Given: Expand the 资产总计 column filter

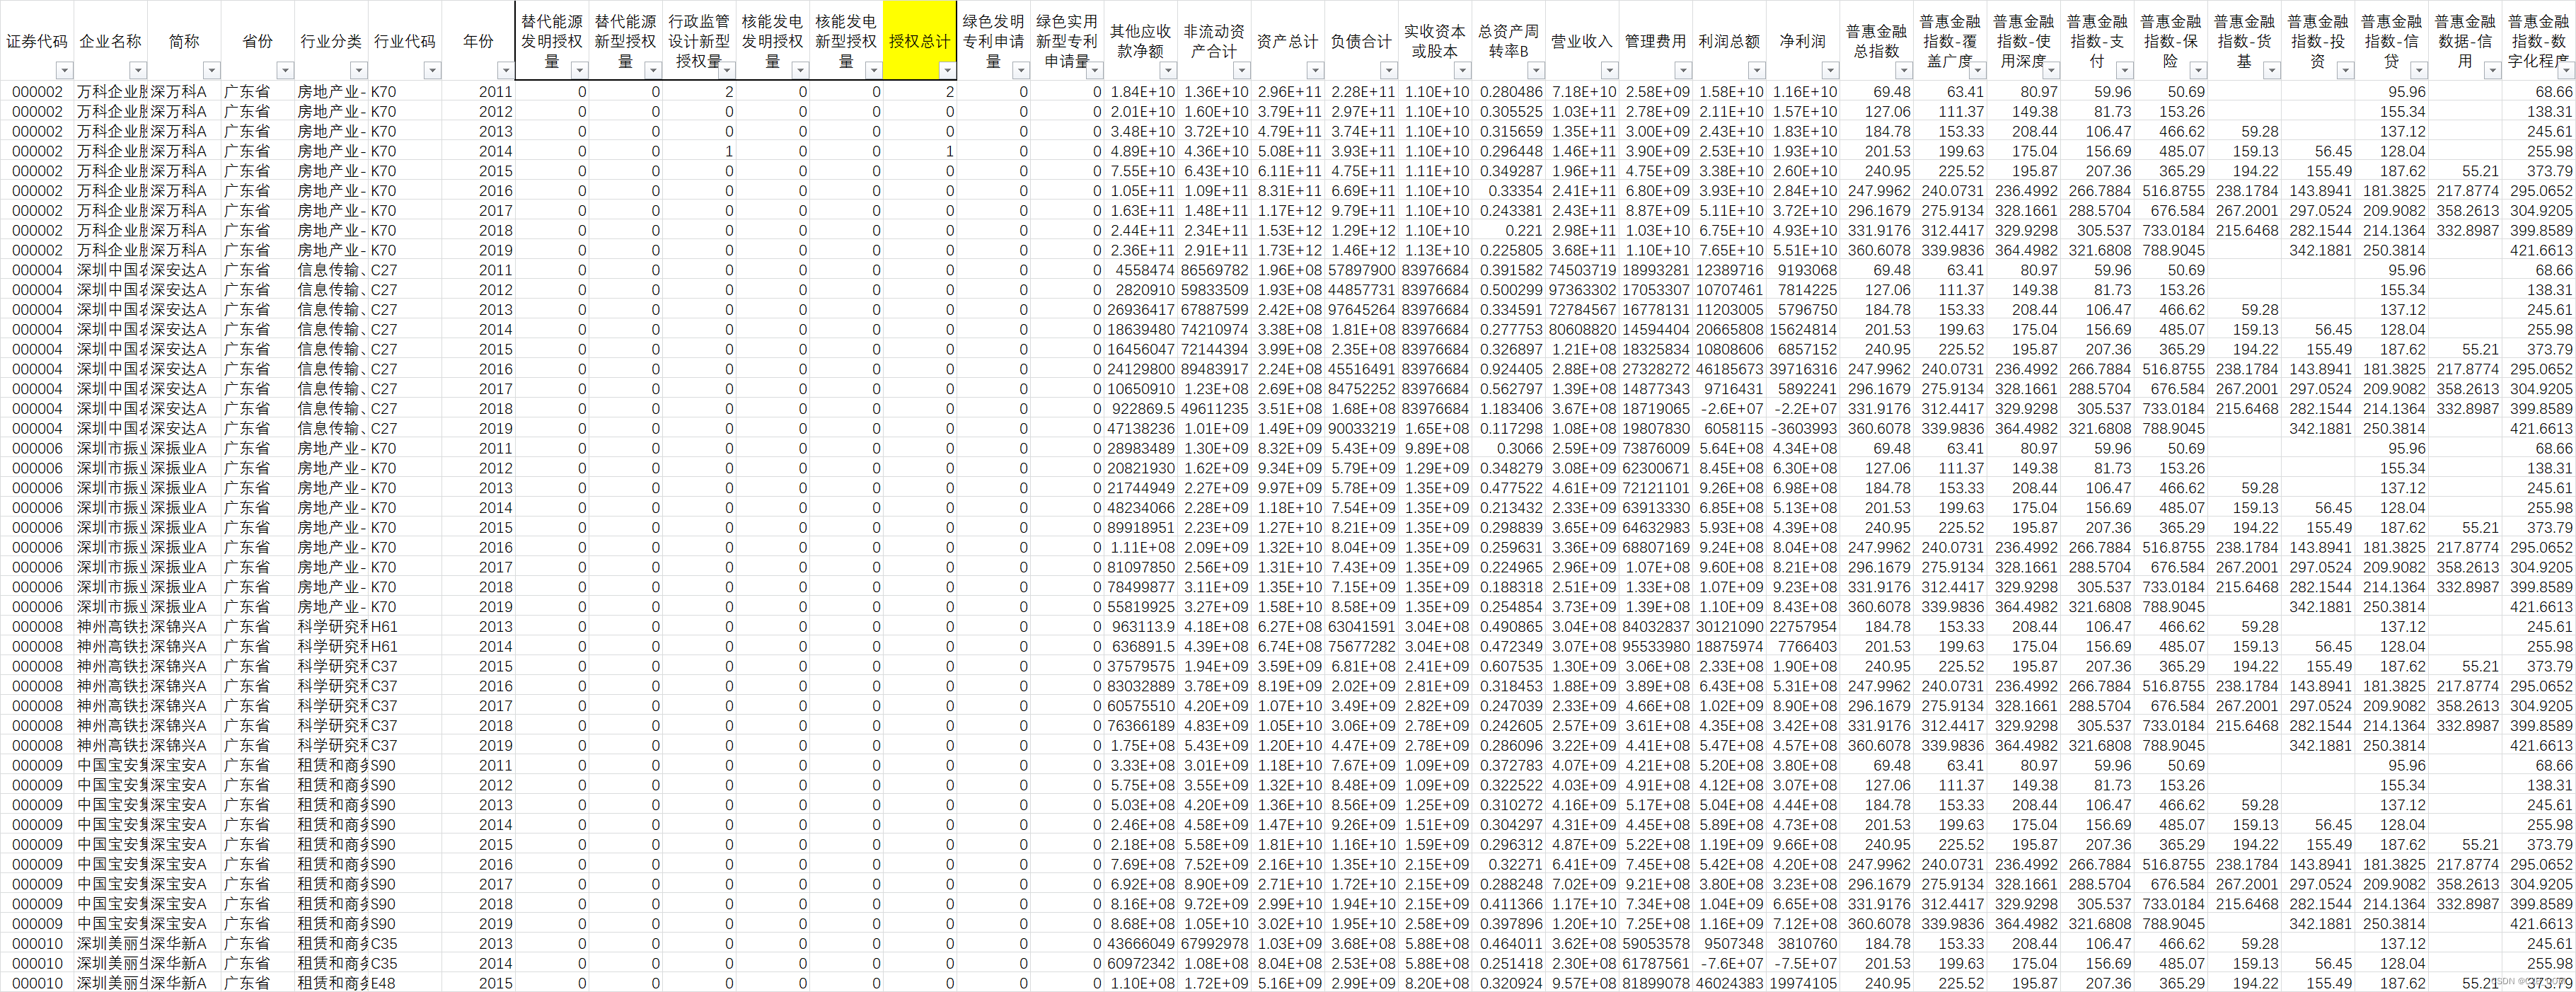Looking at the screenshot, I should tap(1315, 70).
